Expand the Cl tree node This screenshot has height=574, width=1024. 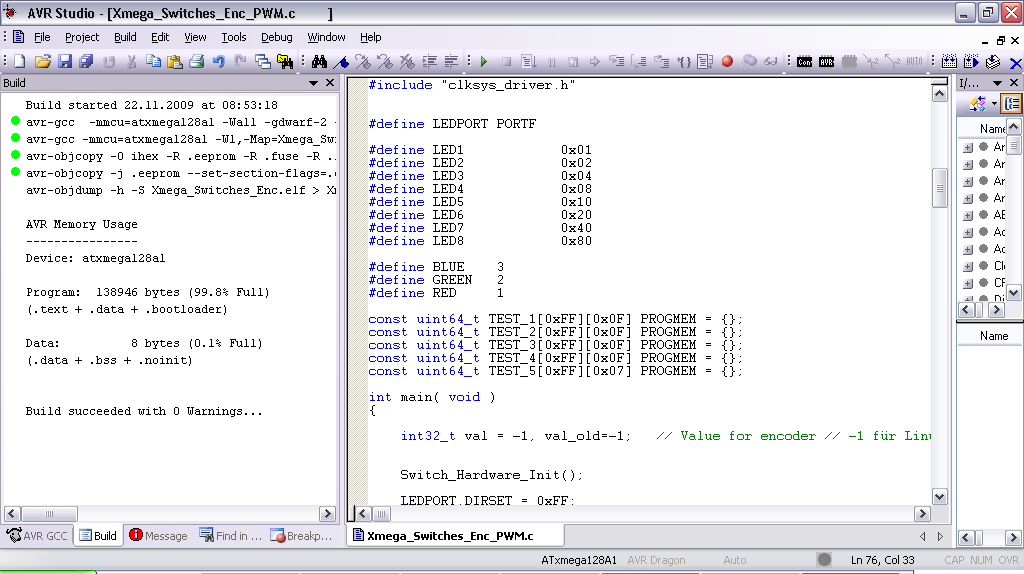point(968,266)
